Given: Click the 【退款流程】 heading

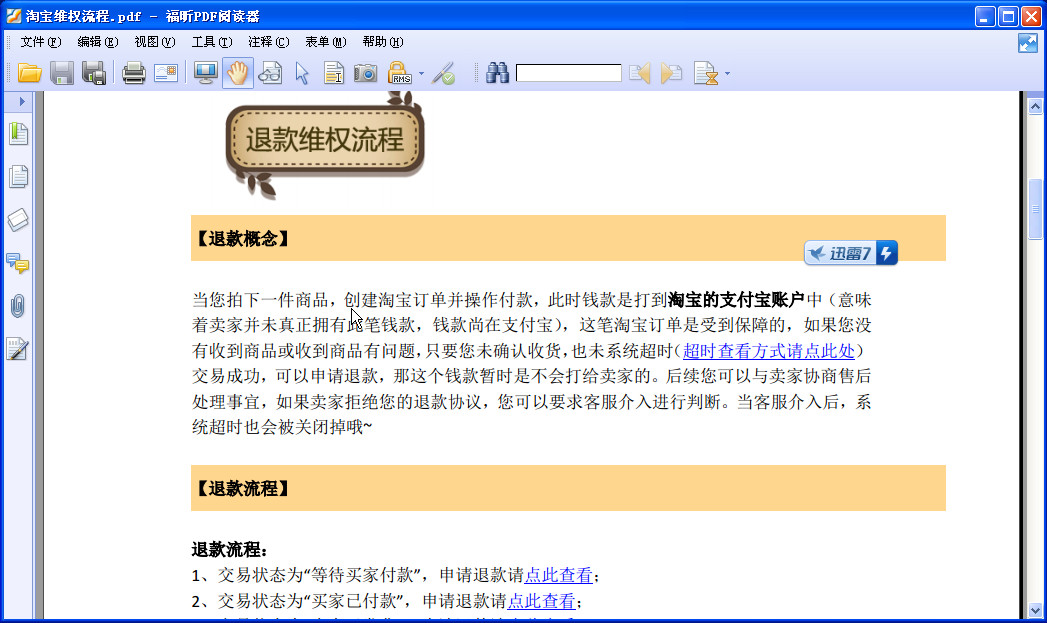Looking at the screenshot, I should (x=242, y=489).
